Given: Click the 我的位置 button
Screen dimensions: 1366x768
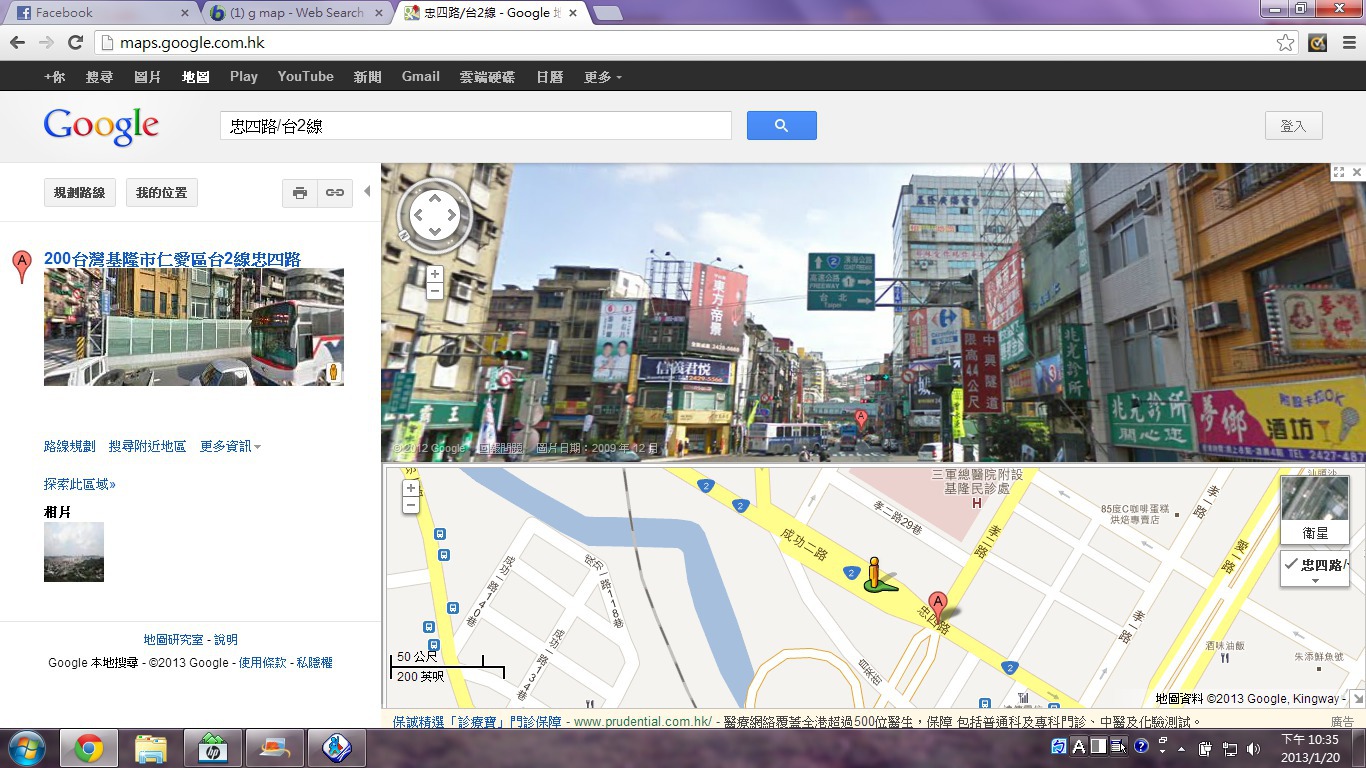Looking at the screenshot, I should coord(162,192).
